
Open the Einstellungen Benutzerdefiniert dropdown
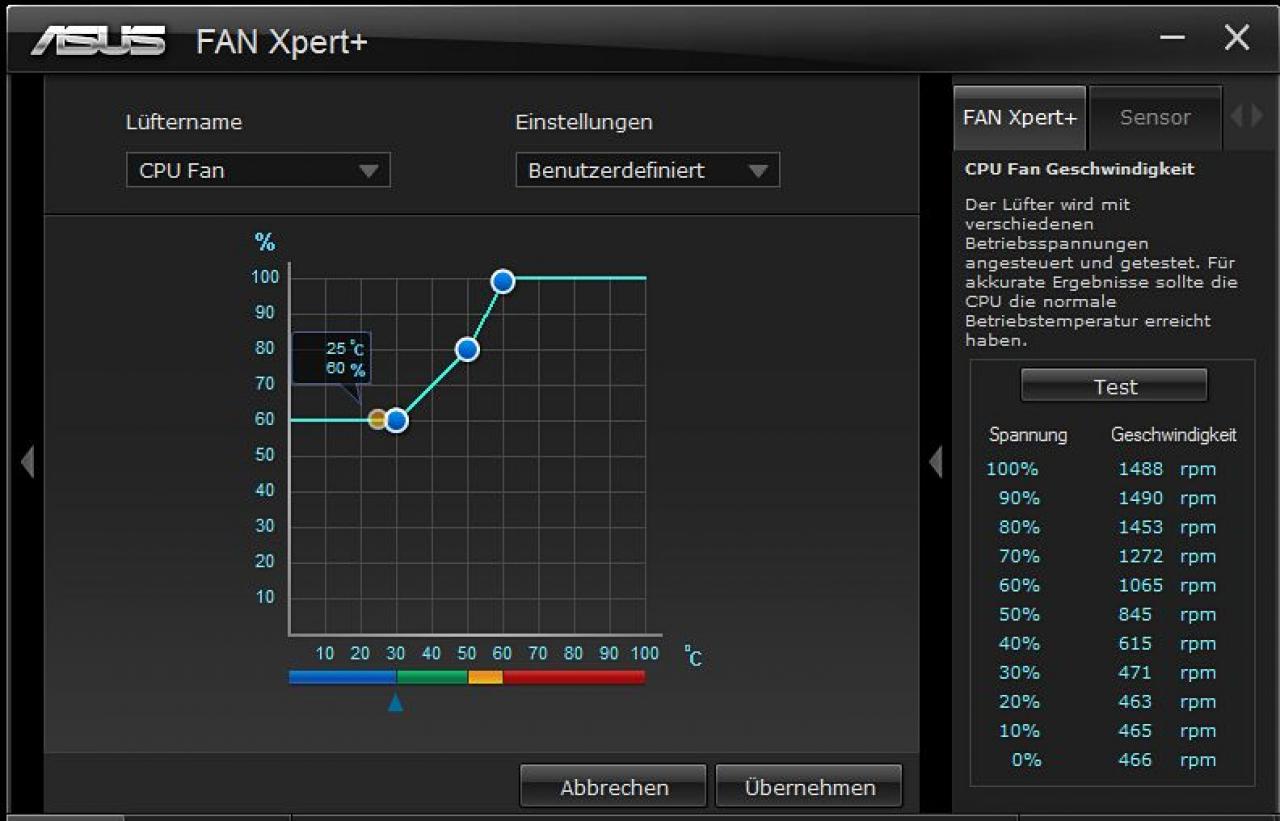647,170
